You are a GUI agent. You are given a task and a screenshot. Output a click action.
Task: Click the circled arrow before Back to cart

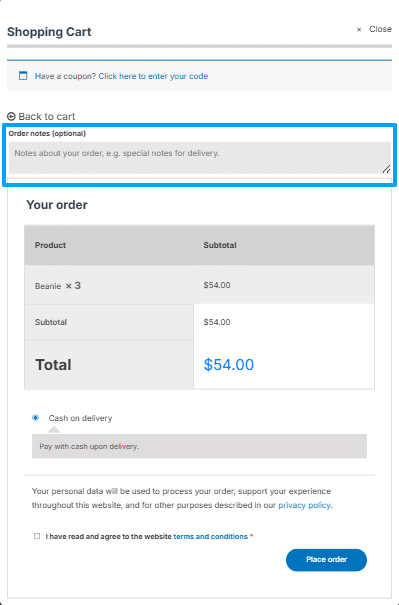11,116
